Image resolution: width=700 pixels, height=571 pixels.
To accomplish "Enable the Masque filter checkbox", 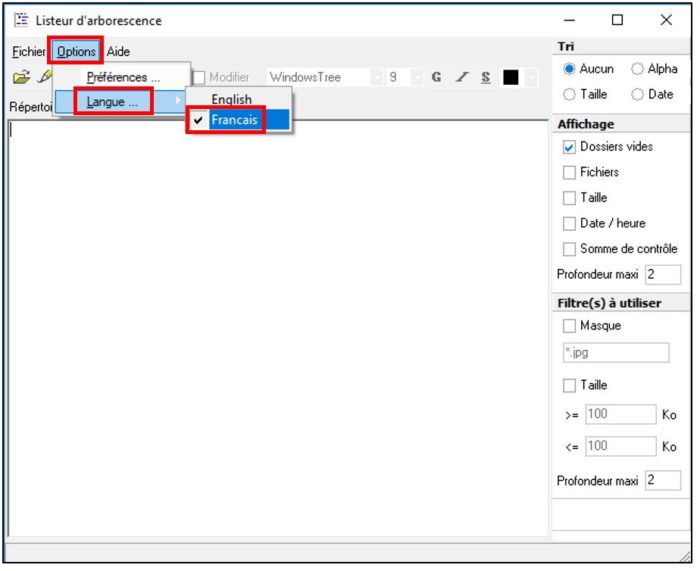I will tap(569, 326).
